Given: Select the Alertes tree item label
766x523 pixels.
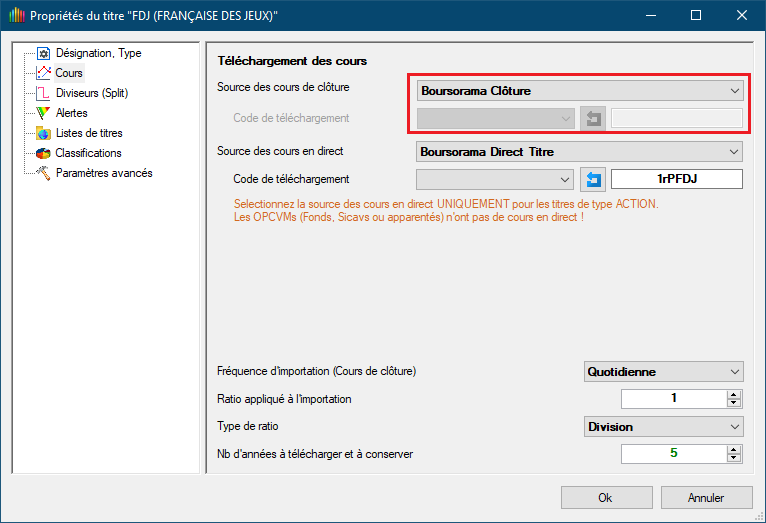Looking at the screenshot, I should tap(72, 113).
